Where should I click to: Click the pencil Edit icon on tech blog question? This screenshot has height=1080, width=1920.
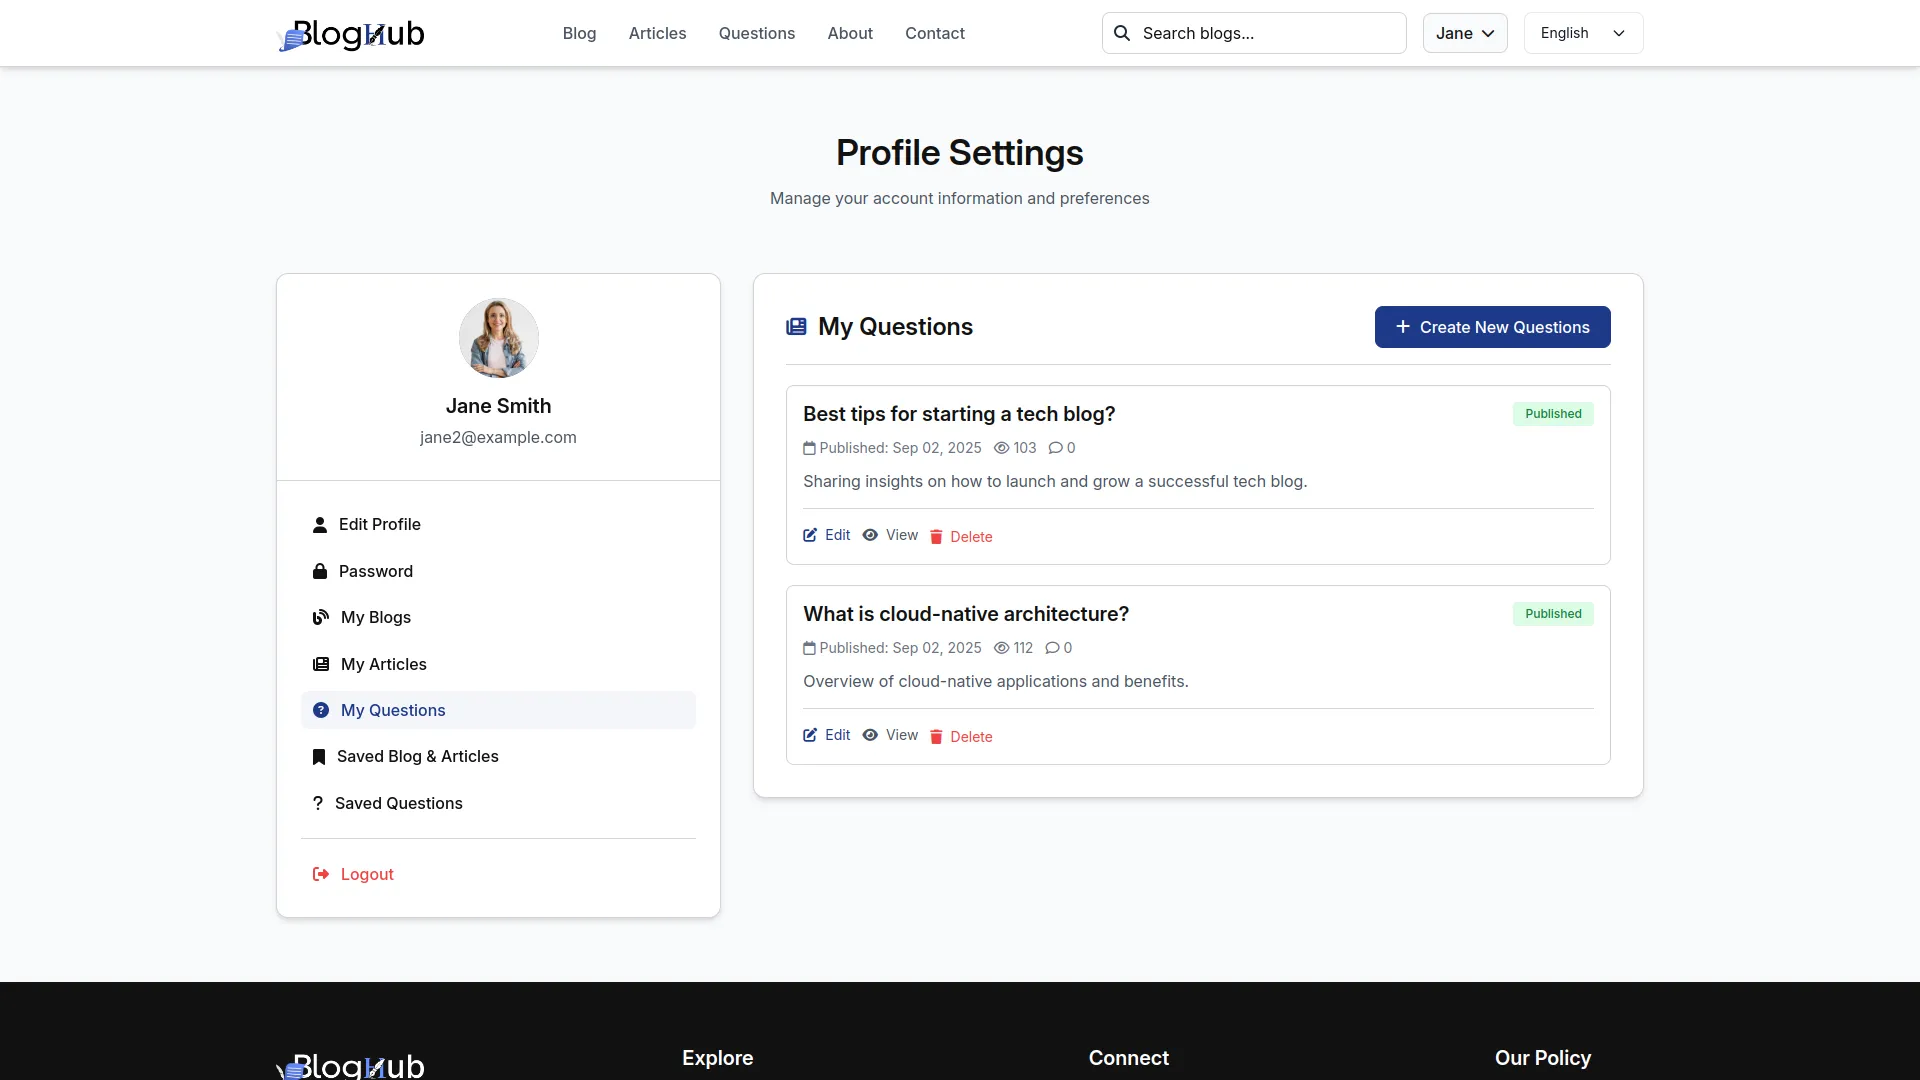[x=810, y=536]
